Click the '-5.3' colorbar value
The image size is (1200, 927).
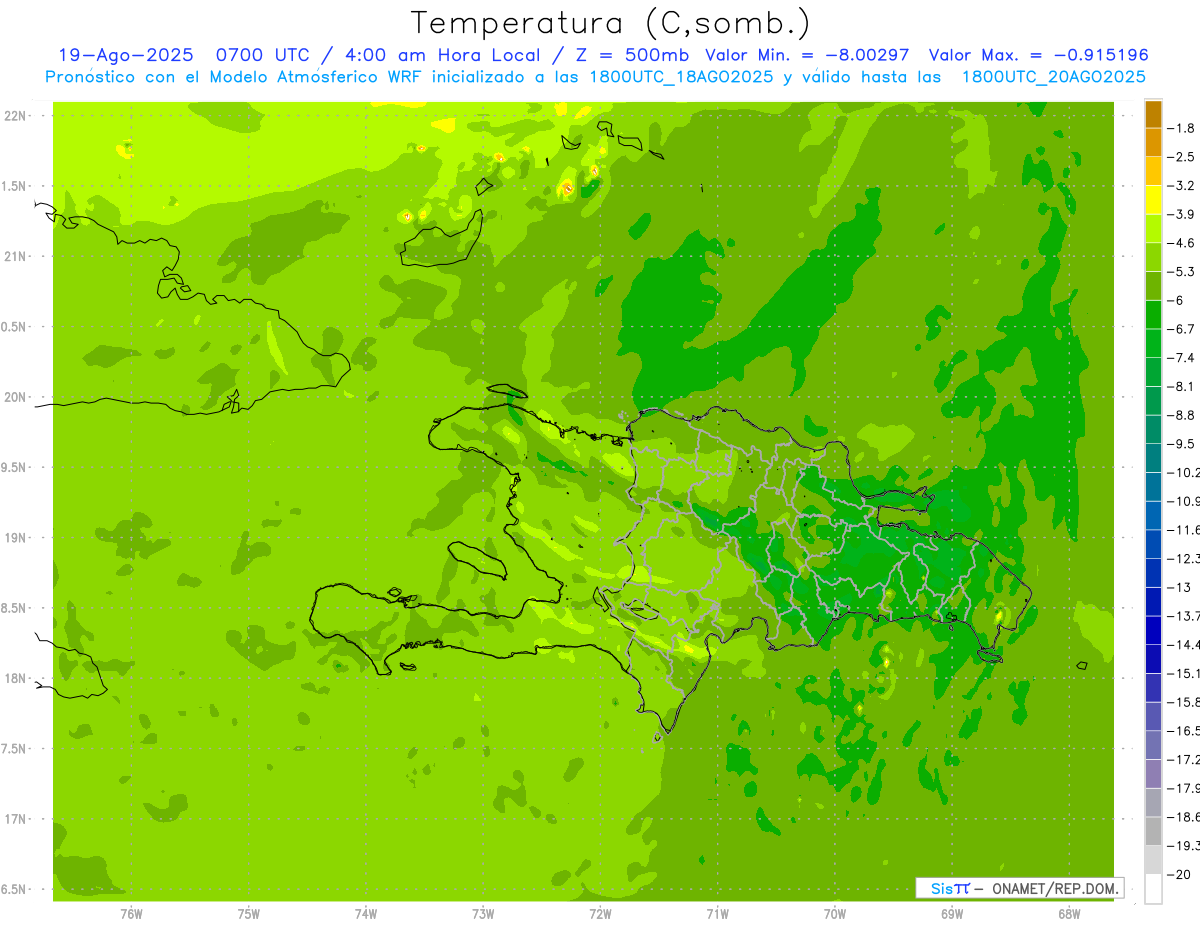(1183, 271)
